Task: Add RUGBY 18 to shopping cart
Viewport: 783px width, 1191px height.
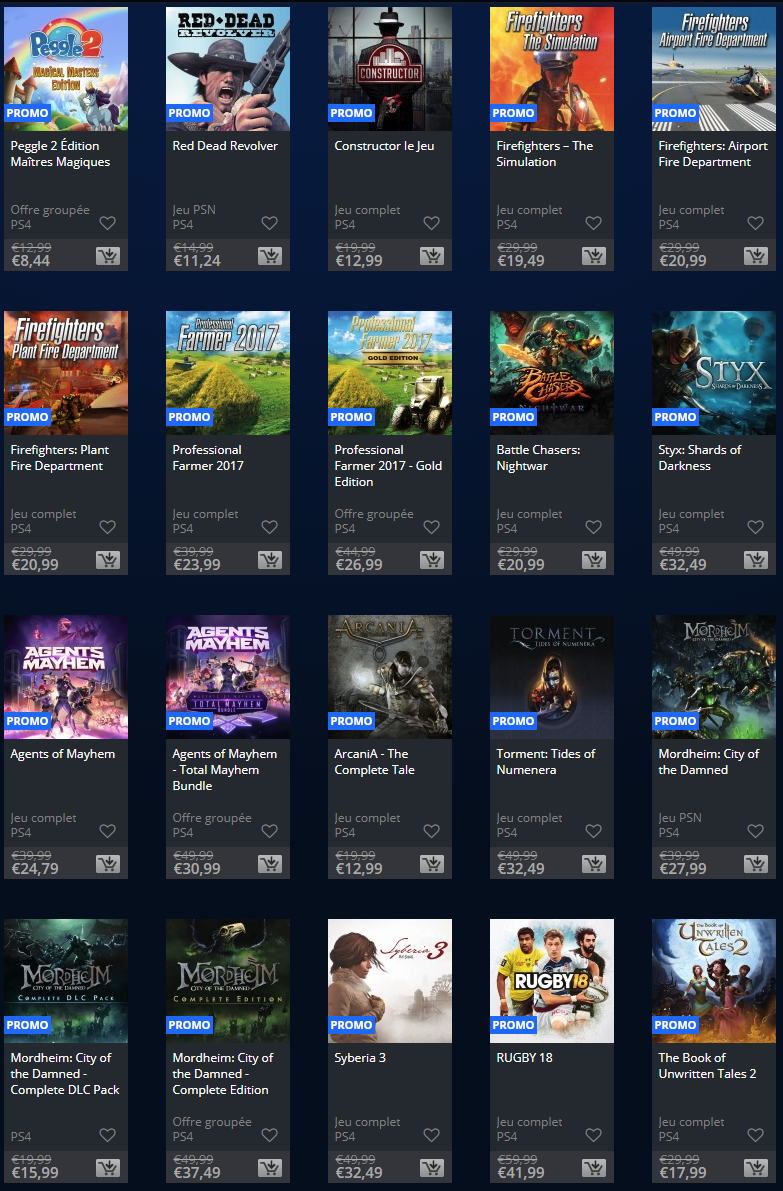Action: [593, 1168]
